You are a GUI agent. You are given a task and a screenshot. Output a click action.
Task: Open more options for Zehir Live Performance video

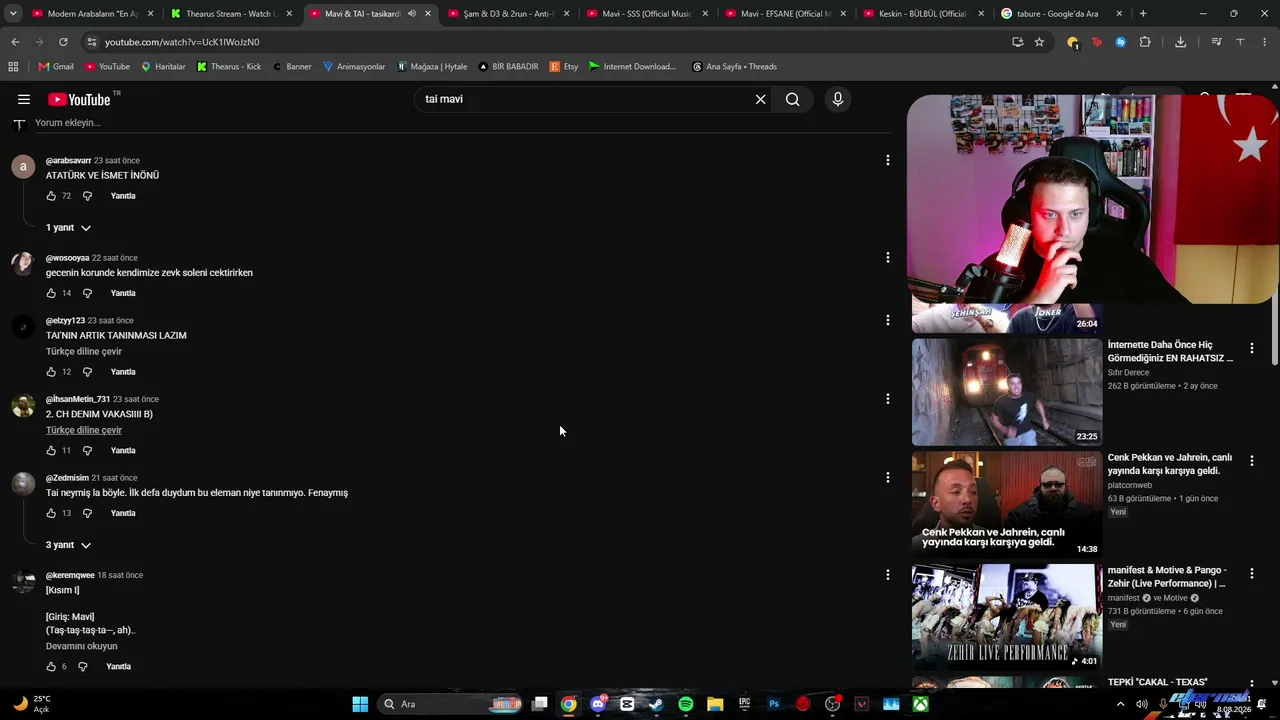coord(1251,574)
